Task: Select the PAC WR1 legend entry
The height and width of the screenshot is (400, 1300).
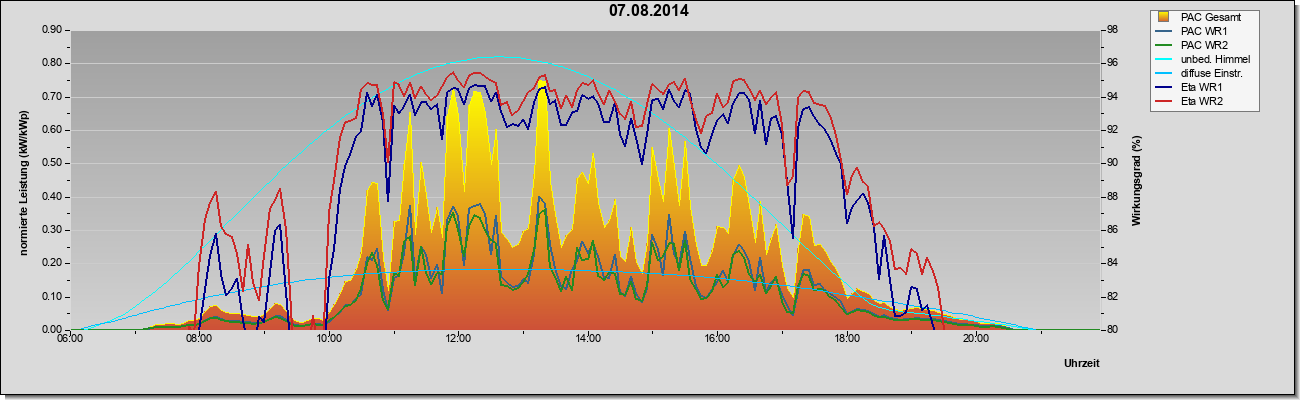Action: coord(1203,31)
